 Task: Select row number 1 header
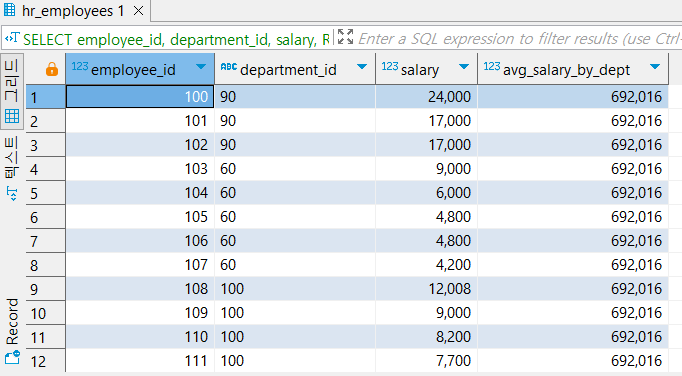coord(46,97)
